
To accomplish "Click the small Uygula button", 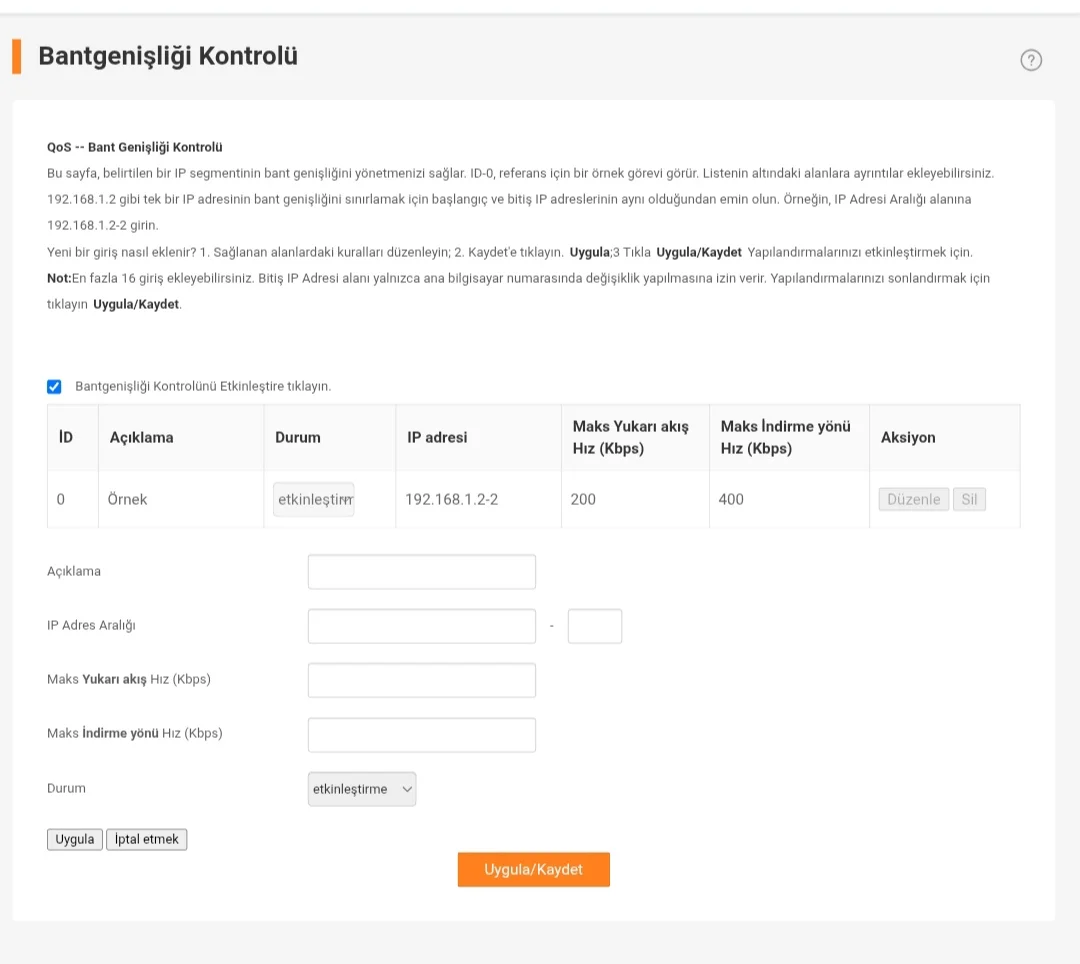I will pyautogui.click(x=75, y=839).
